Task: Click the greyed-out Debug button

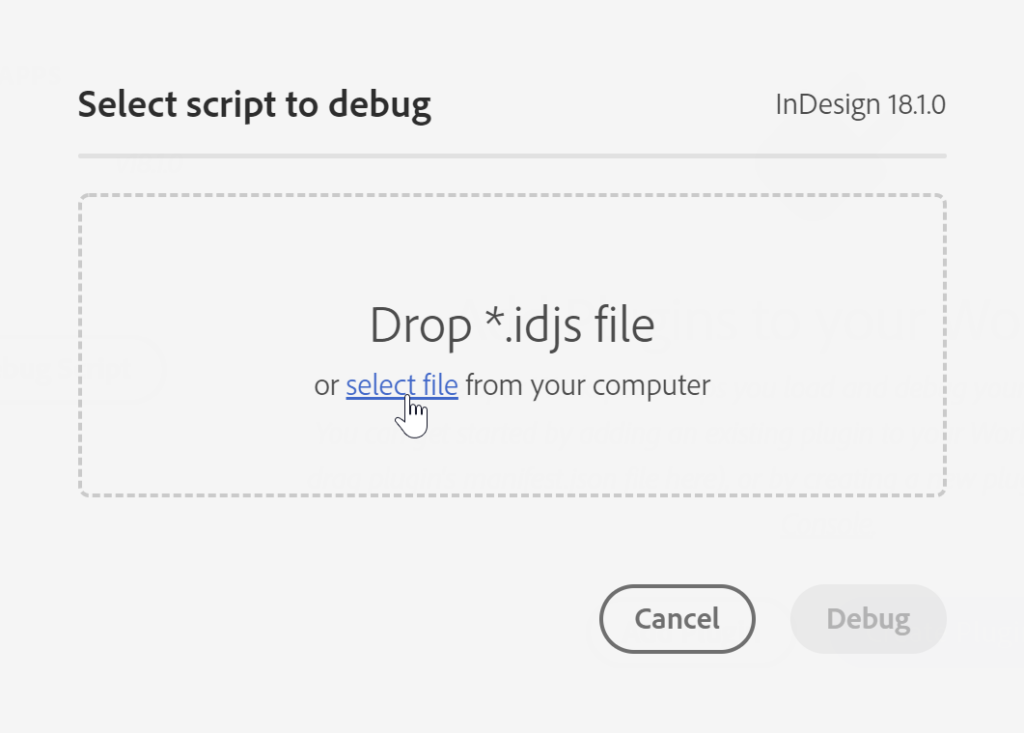Action: pyautogui.click(x=868, y=619)
